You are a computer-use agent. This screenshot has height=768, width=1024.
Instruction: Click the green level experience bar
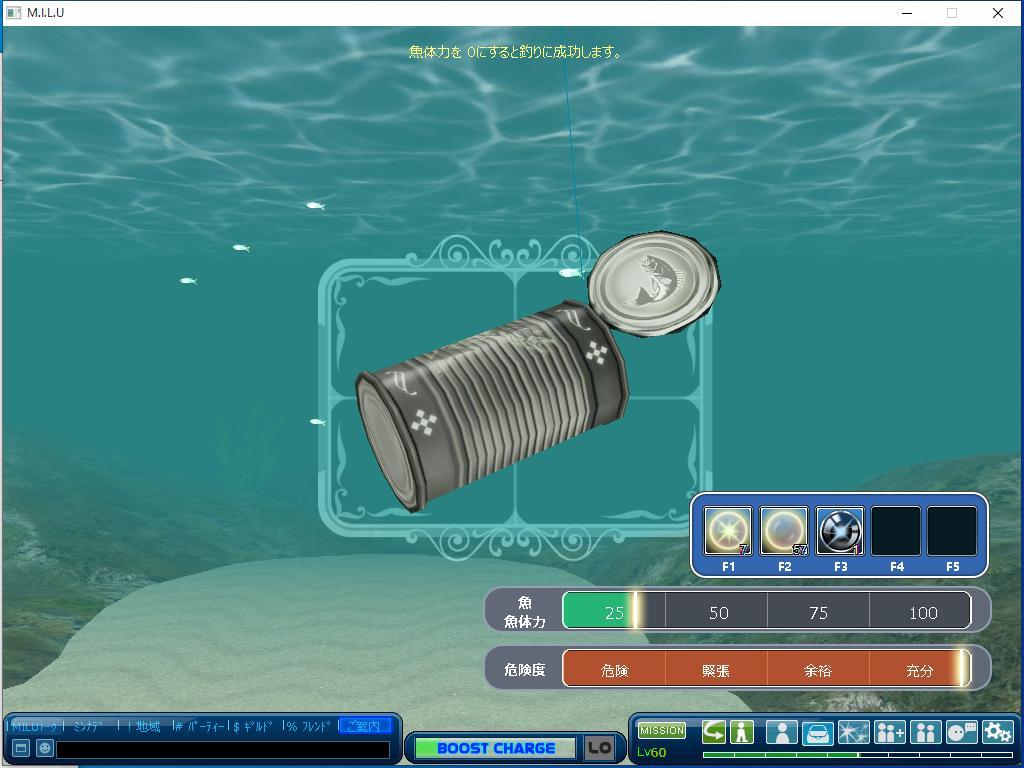857,755
